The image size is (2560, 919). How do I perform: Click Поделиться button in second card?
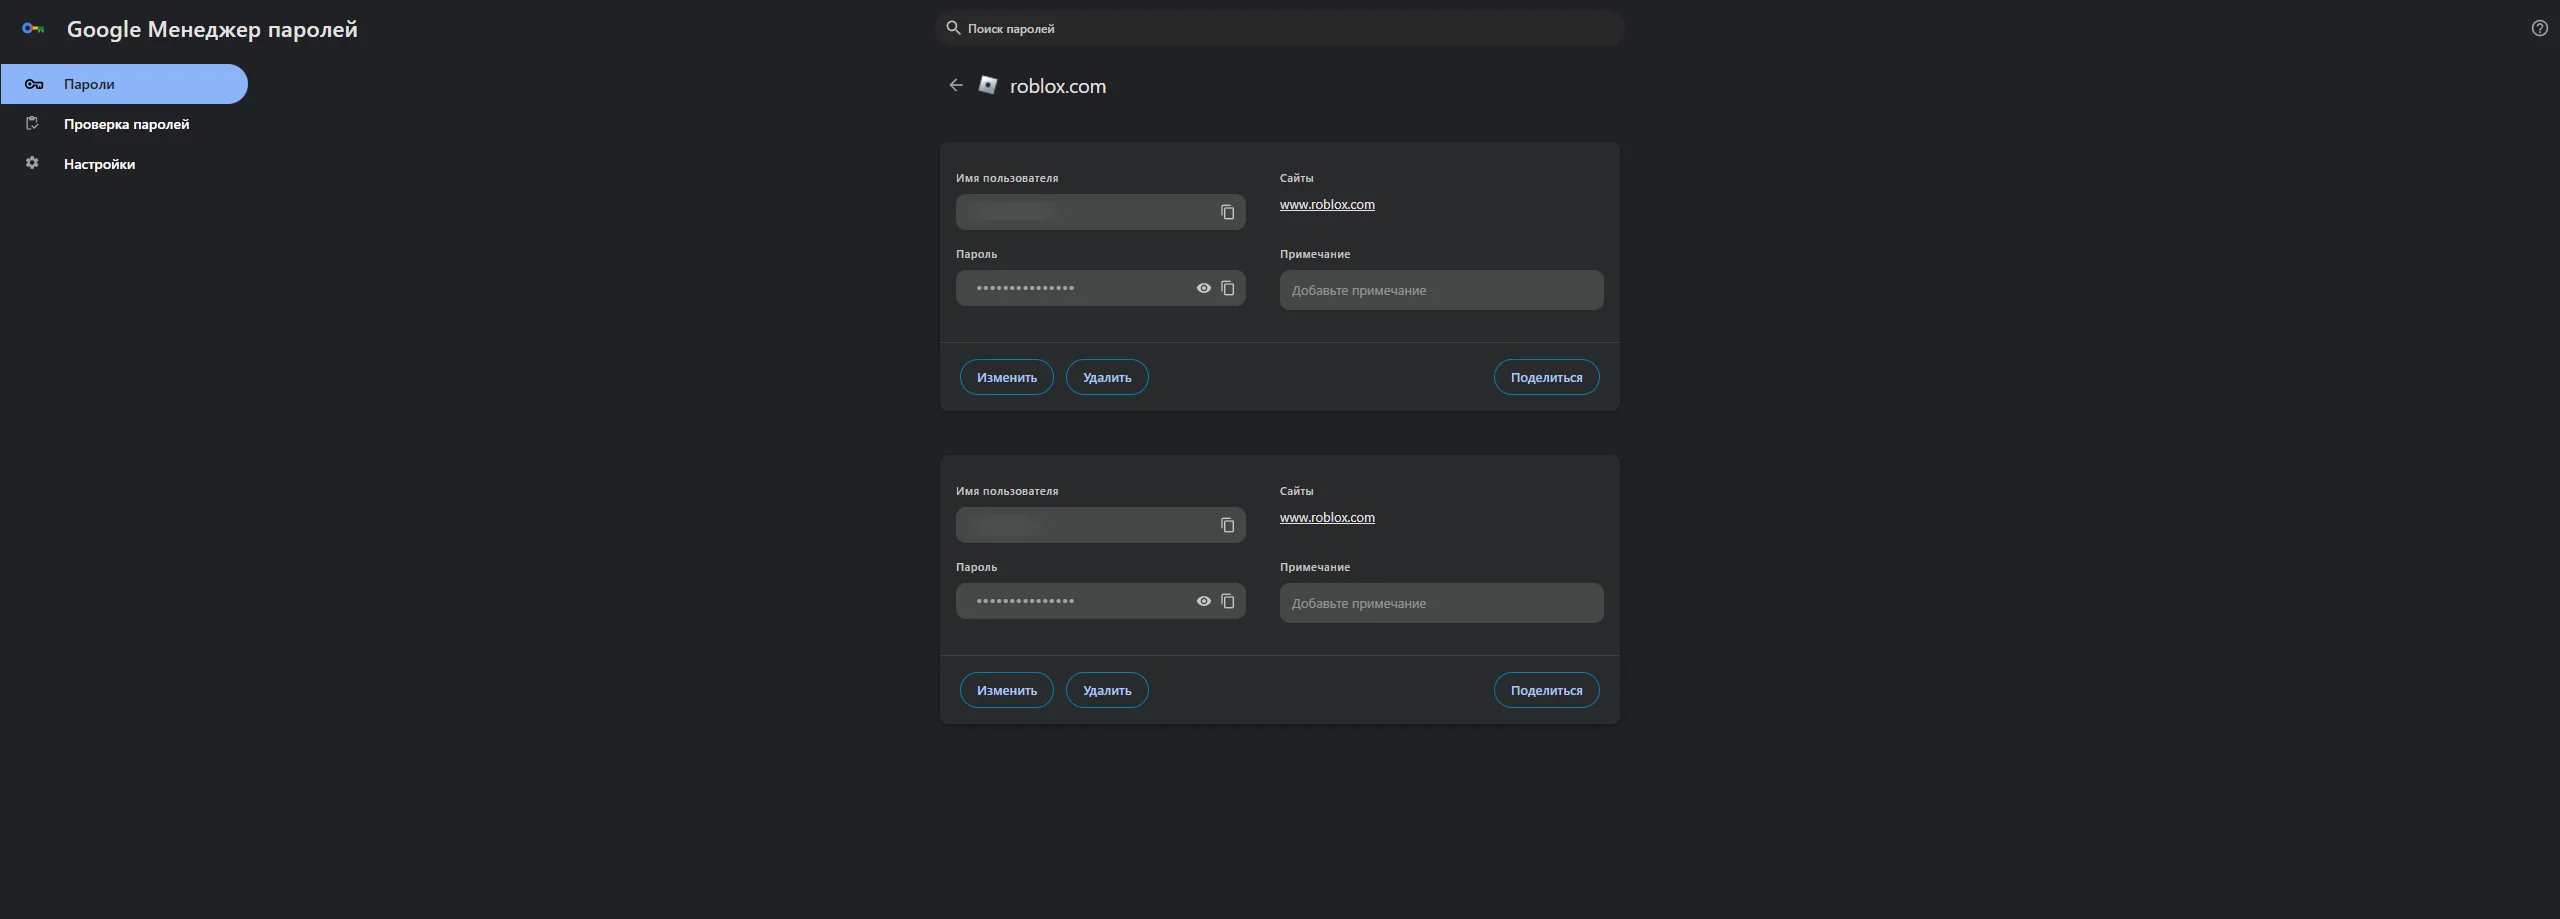pos(1546,690)
